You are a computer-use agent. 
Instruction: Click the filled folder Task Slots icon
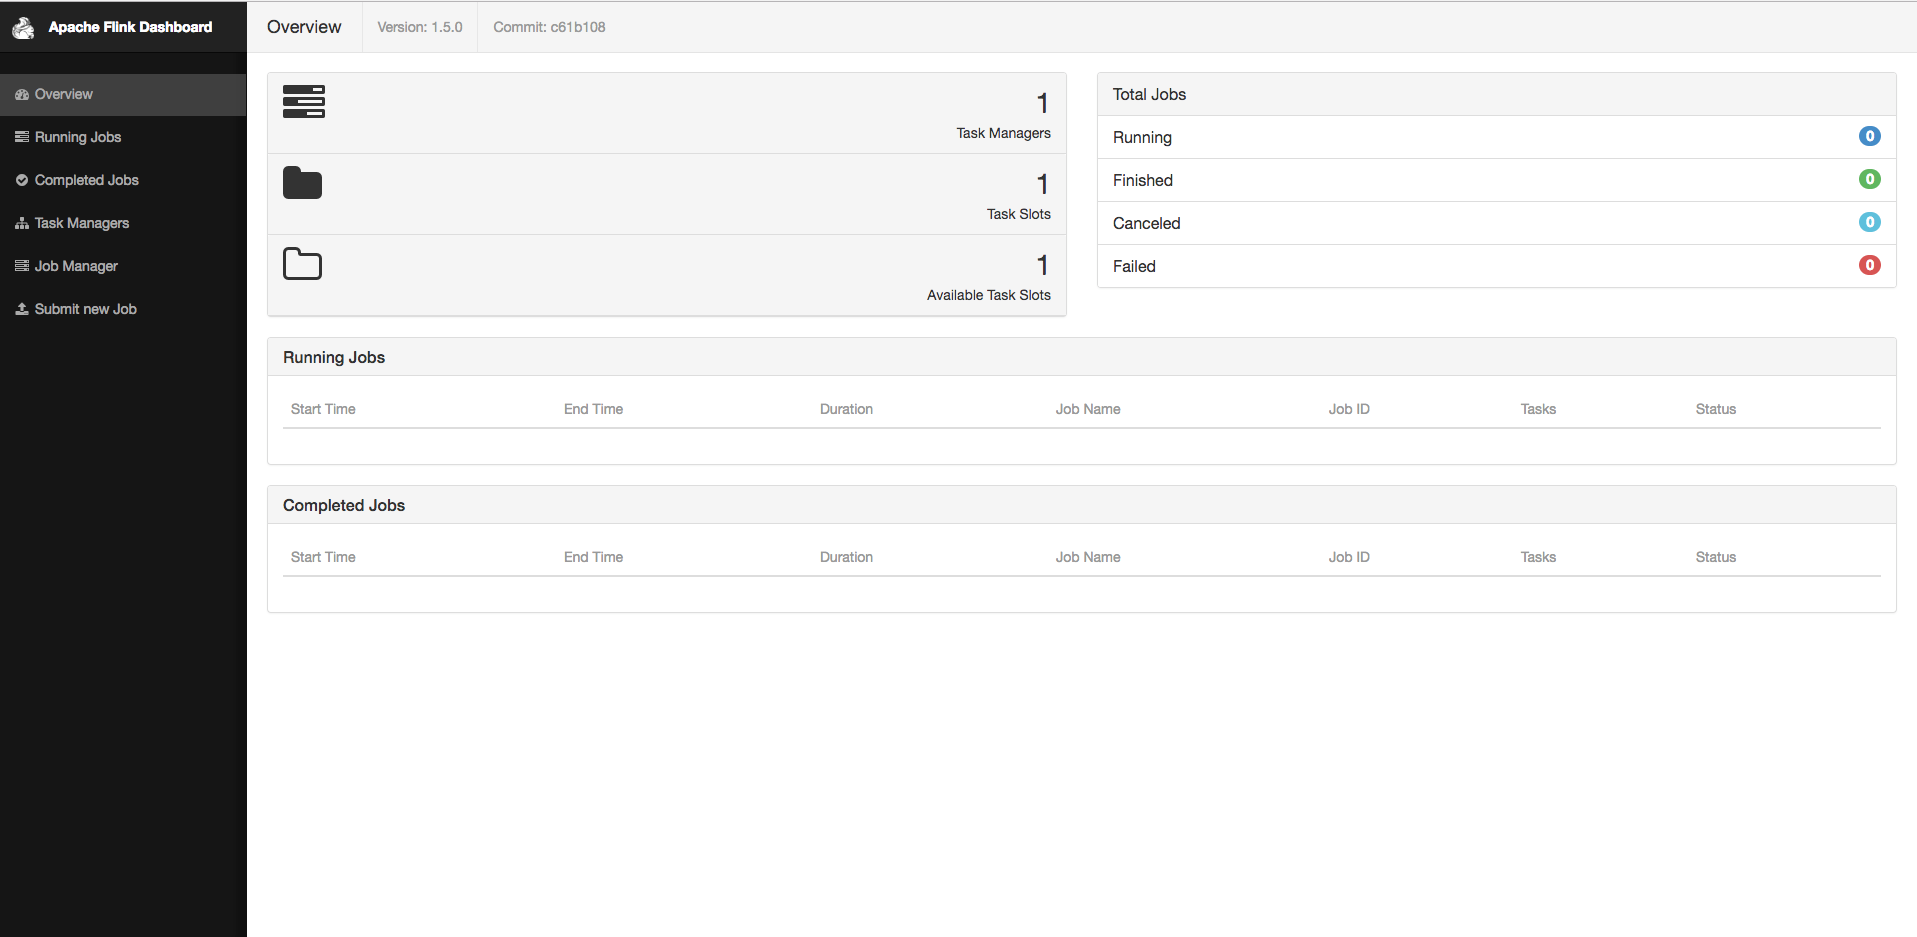click(302, 183)
